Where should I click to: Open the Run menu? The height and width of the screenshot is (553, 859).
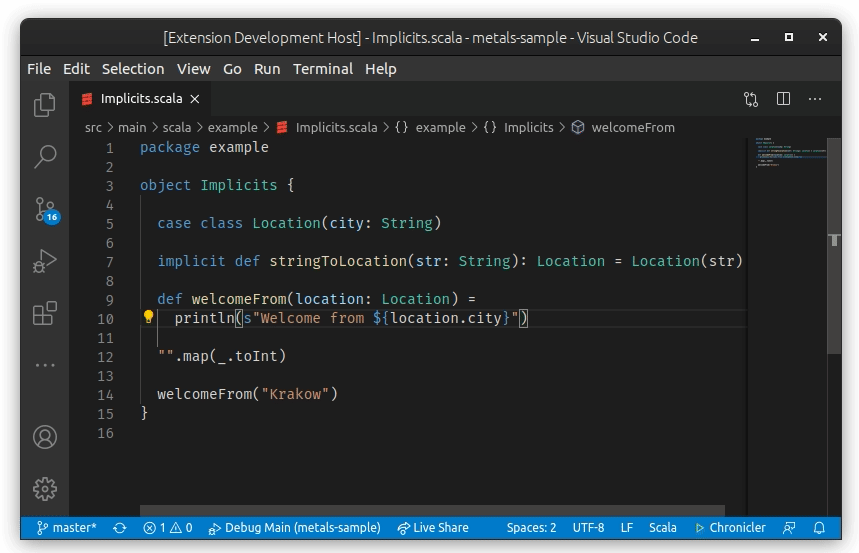click(267, 69)
